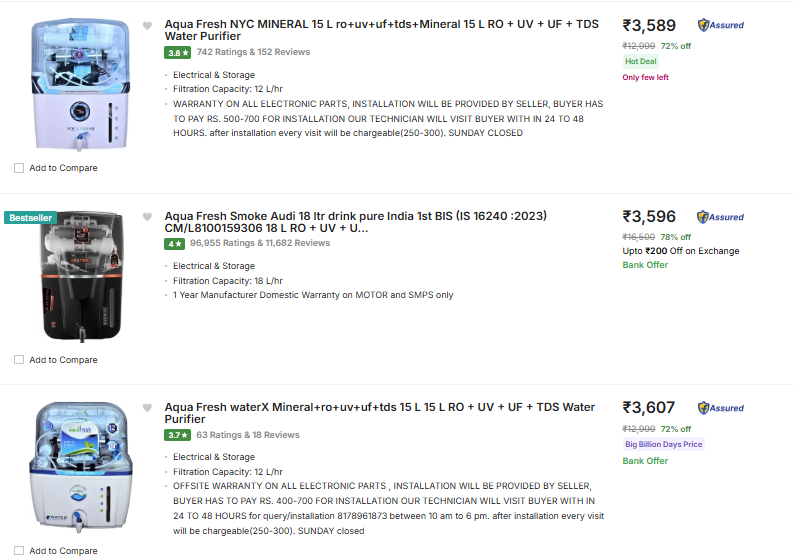Tick Add to Compare for Smoke Audi purifier
Screen dimensions: 793x556
click(19, 360)
